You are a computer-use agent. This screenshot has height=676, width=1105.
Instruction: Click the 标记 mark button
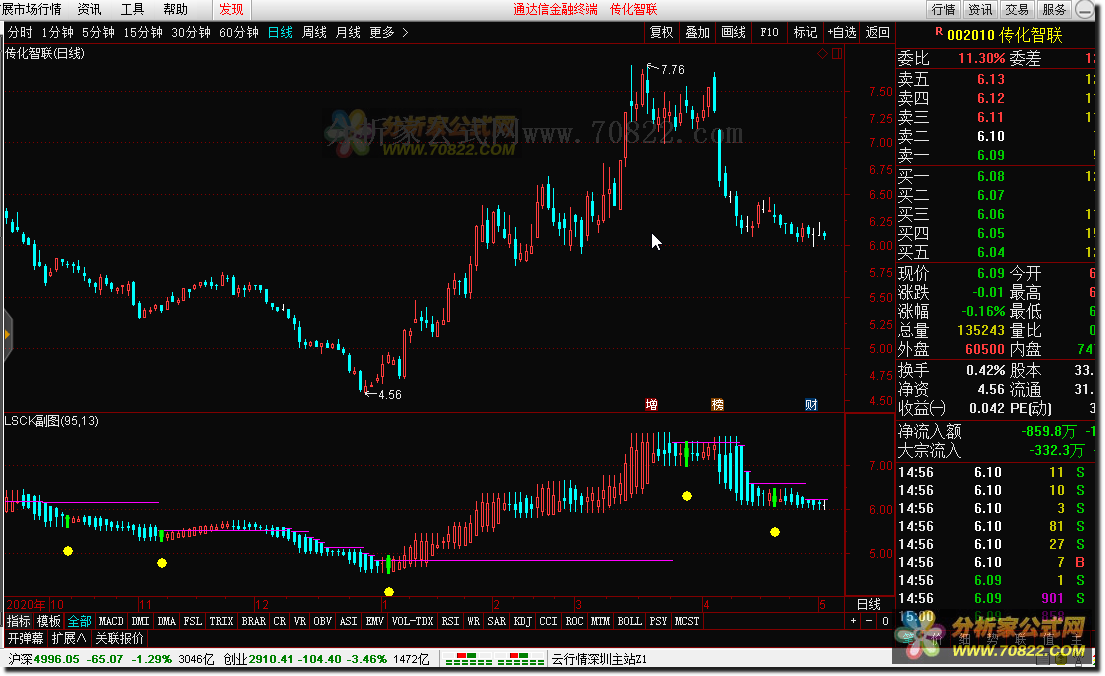[x=805, y=32]
